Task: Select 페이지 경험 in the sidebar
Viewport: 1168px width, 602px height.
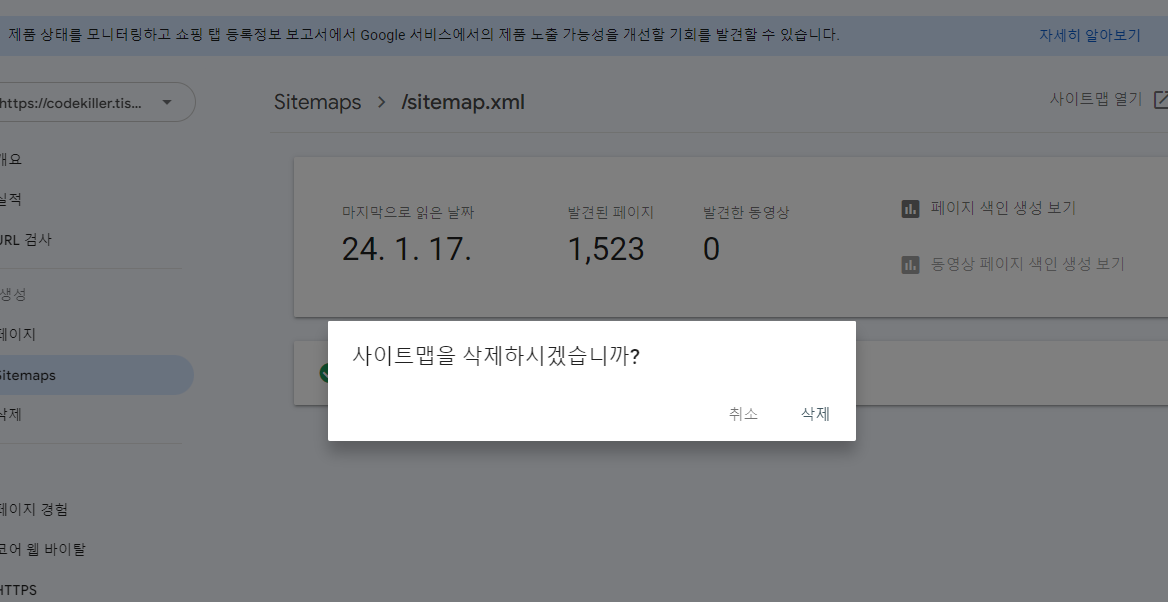Action: point(30,509)
